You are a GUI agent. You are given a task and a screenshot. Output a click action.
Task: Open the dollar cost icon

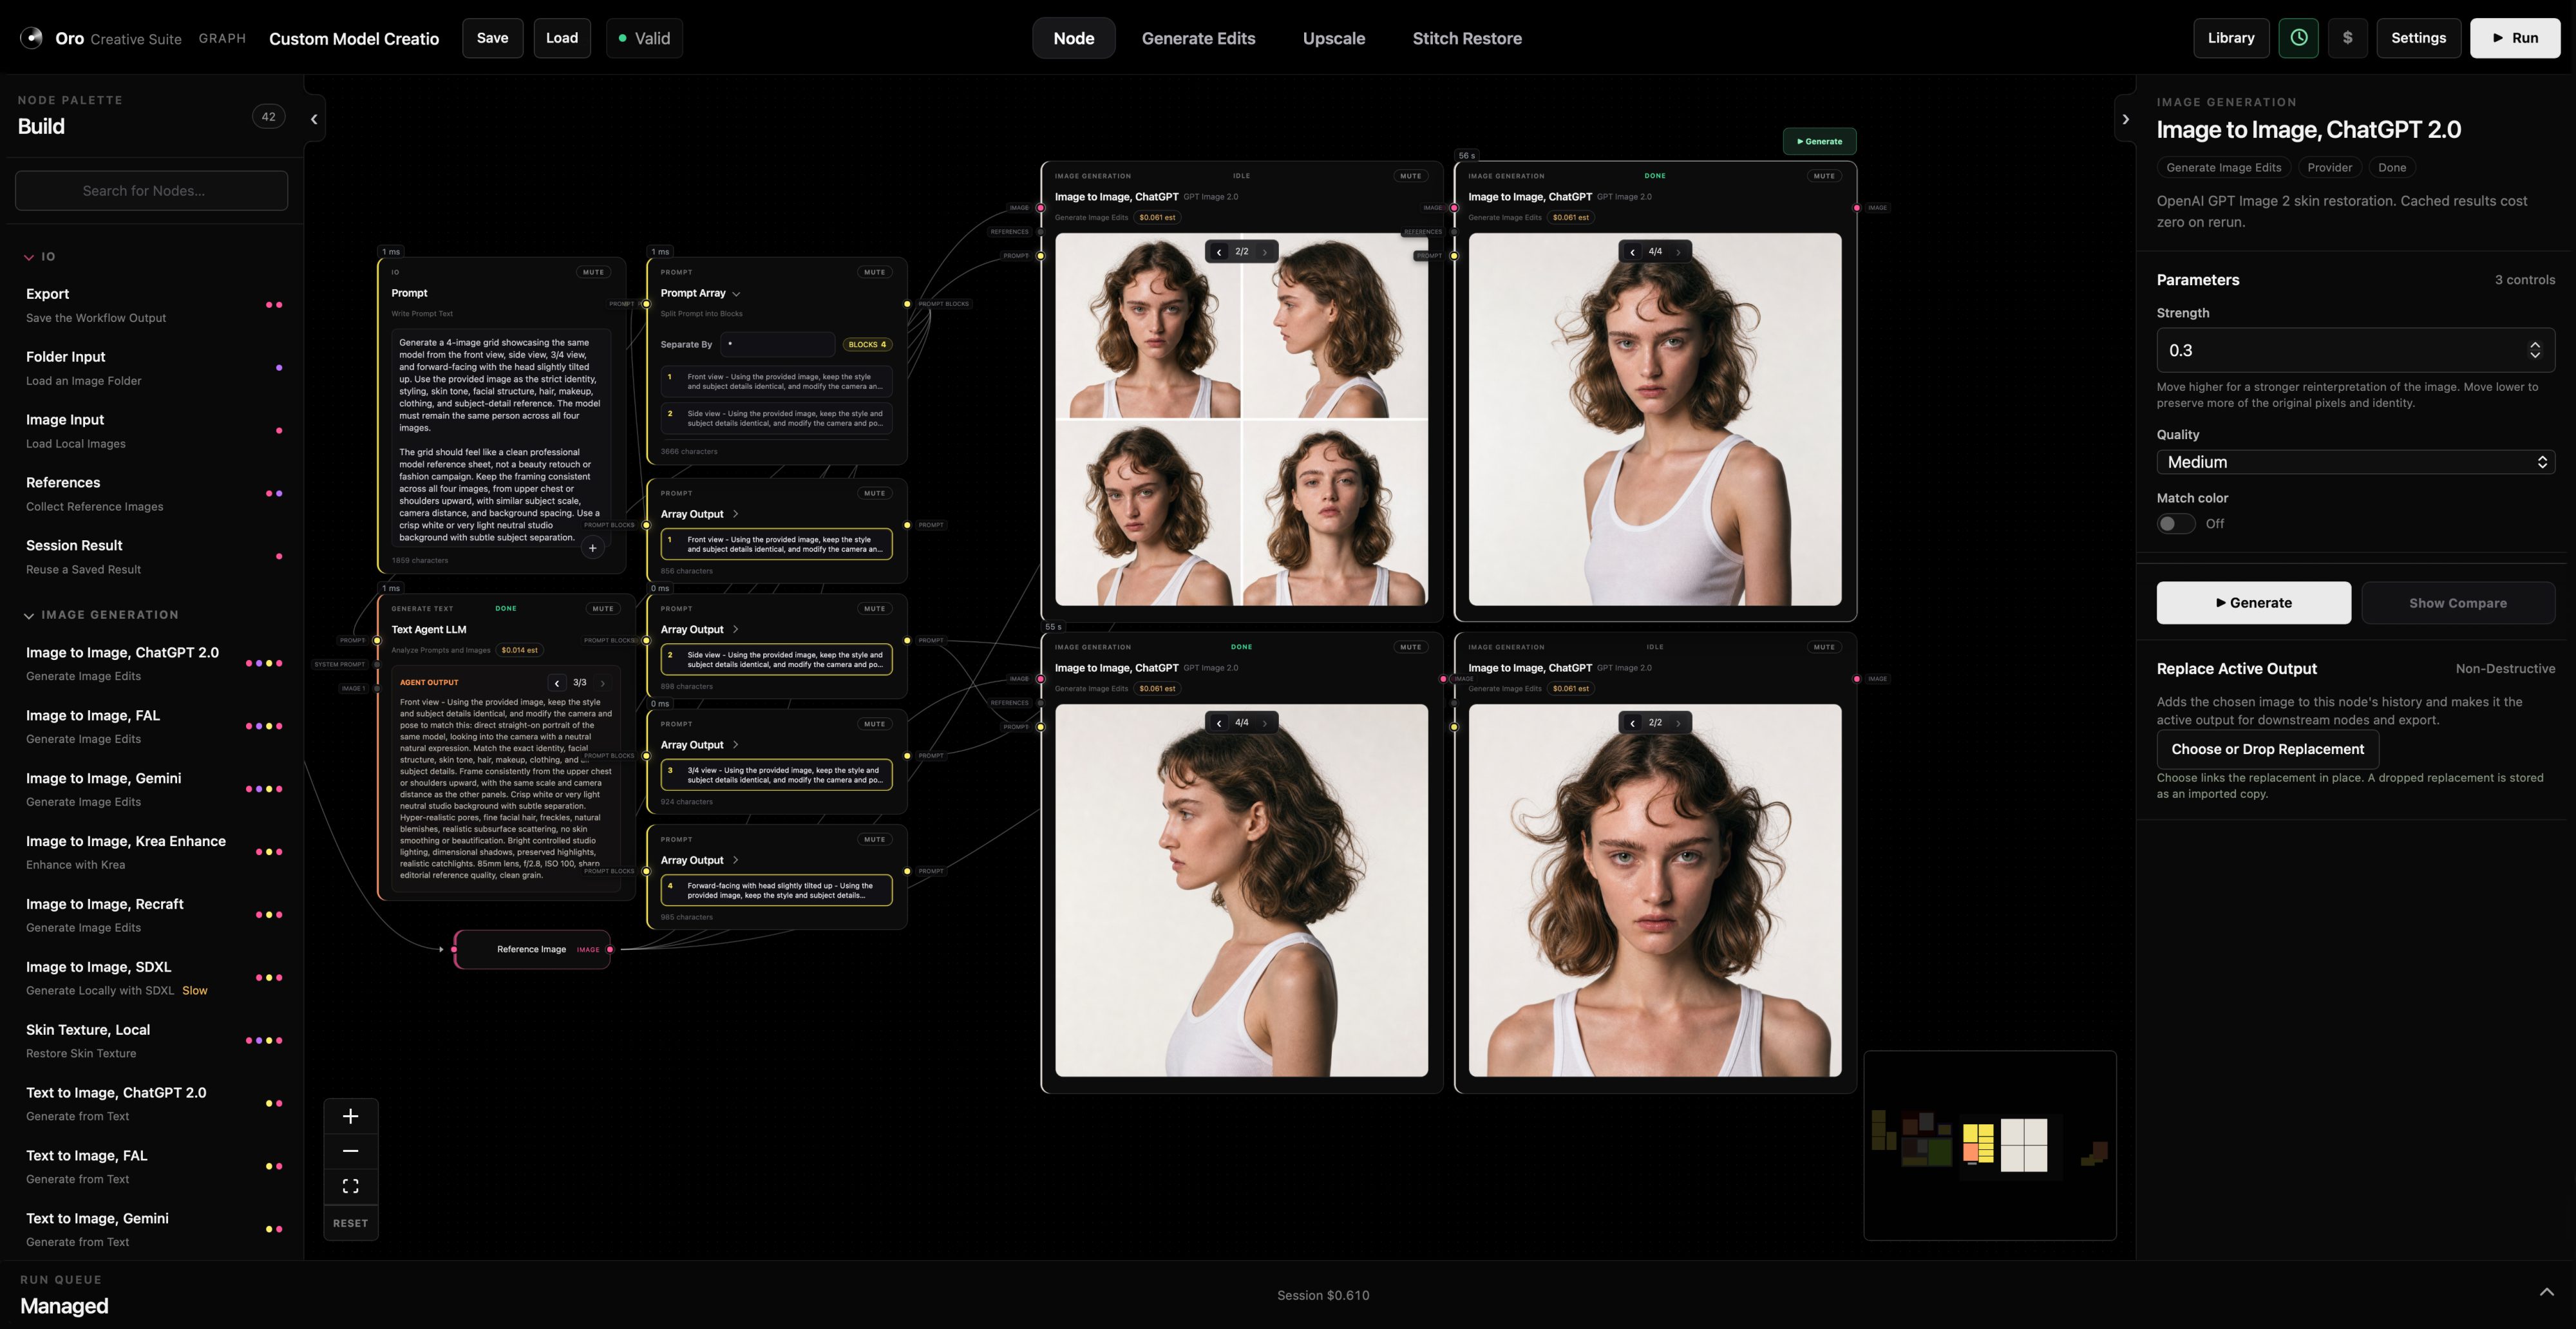[2347, 38]
